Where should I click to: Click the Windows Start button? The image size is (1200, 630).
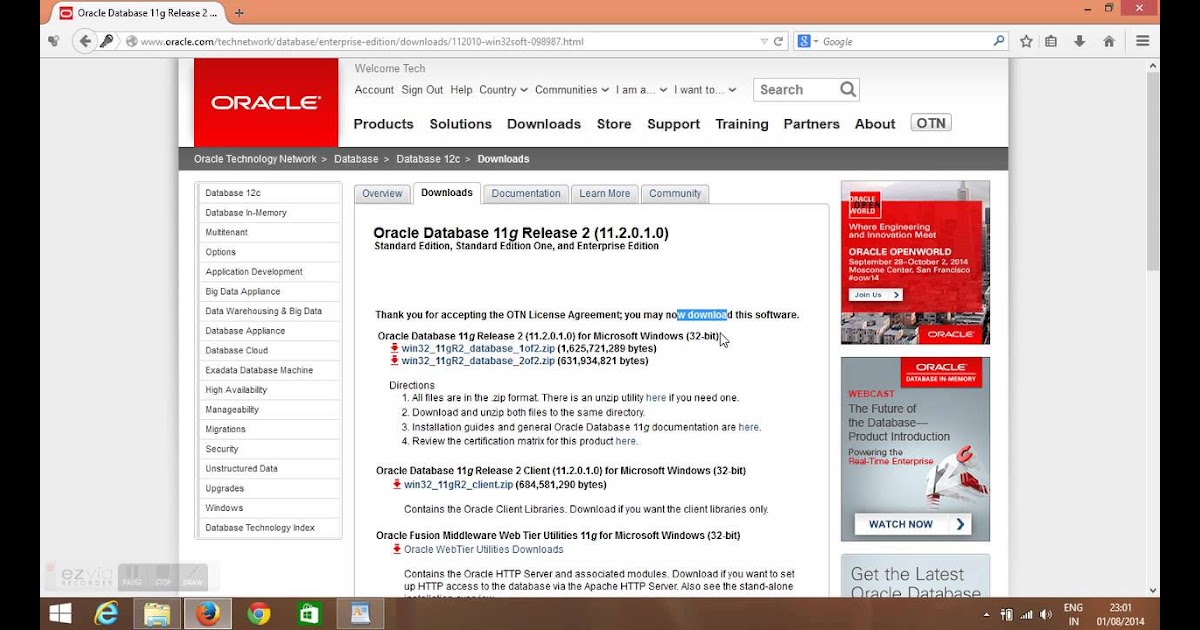[x=60, y=613]
